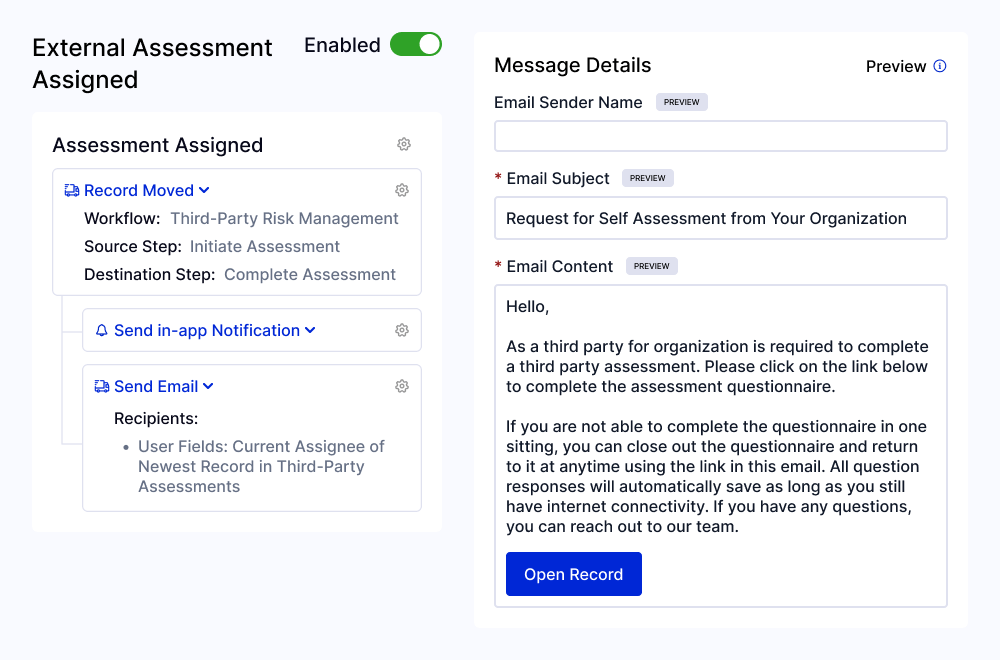Click inside the Email Content body text
1000x660 pixels.
click(x=718, y=435)
